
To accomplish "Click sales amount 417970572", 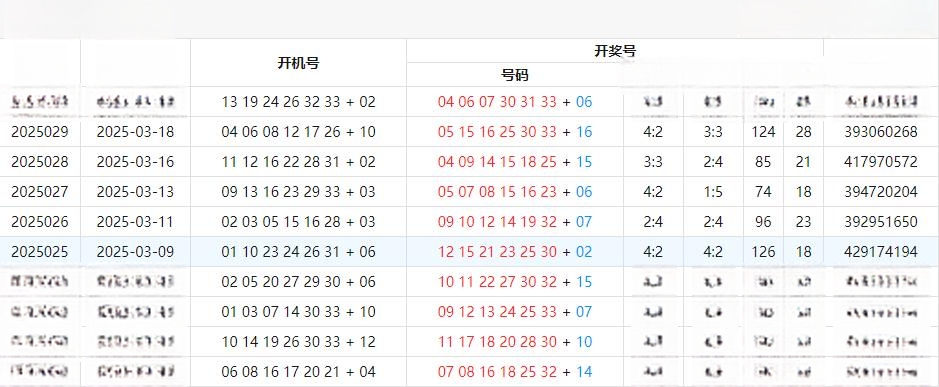I will tap(881, 162).
